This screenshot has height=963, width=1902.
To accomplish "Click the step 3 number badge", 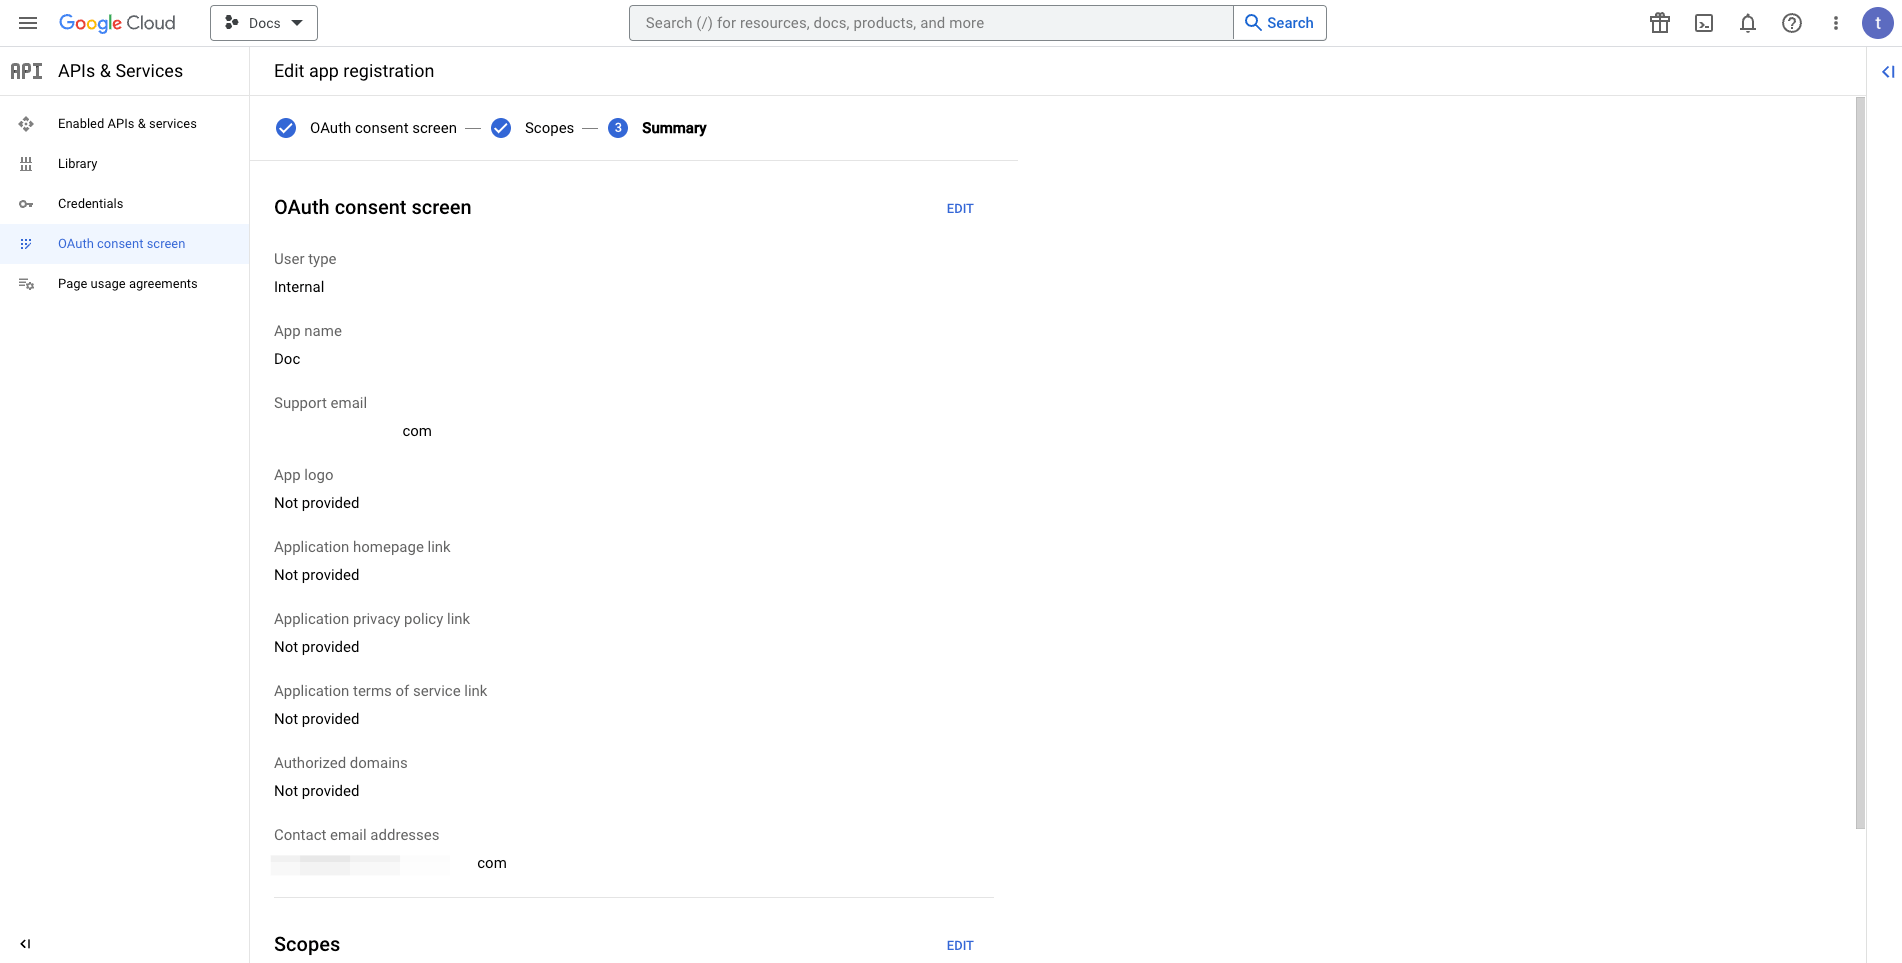I will pos(618,128).
